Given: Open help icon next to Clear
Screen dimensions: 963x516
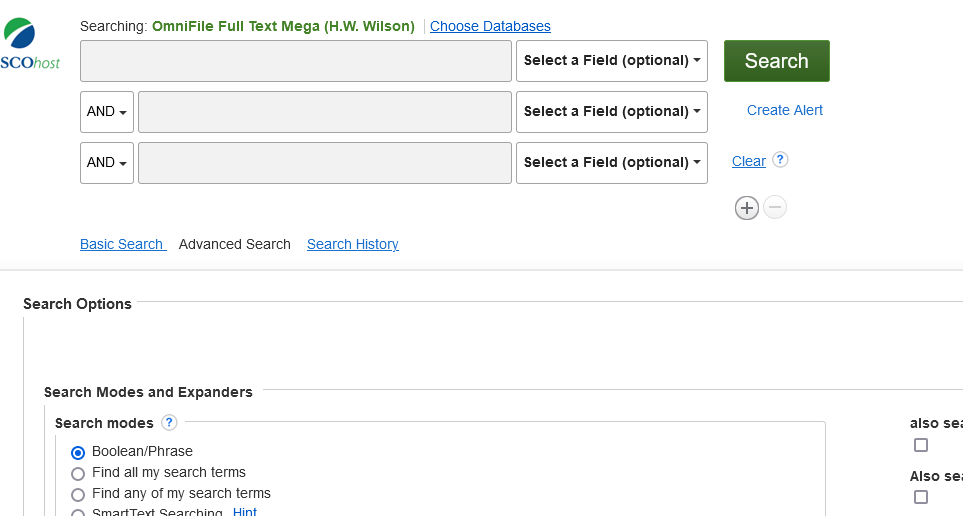Looking at the screenshot, I should coord(781,160).
